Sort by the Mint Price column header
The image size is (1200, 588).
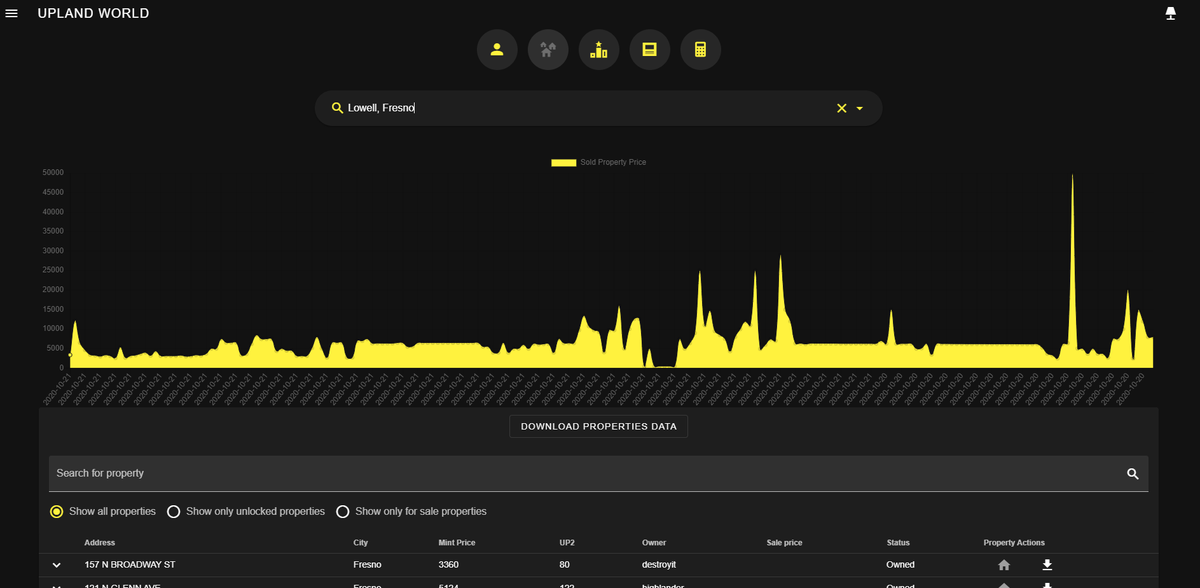457,542
